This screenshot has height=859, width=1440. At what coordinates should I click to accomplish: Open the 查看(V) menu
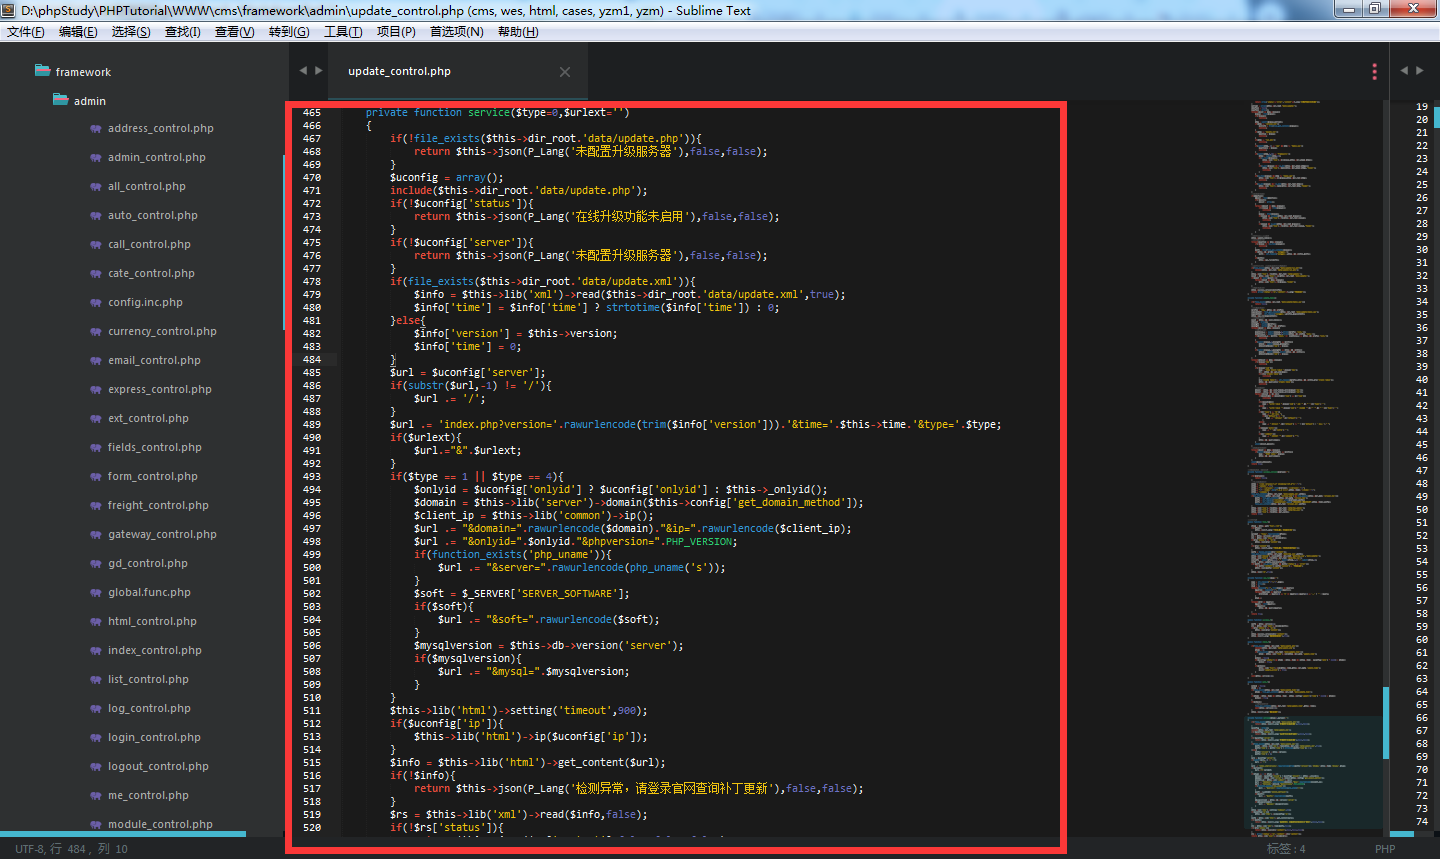(235, 32)
